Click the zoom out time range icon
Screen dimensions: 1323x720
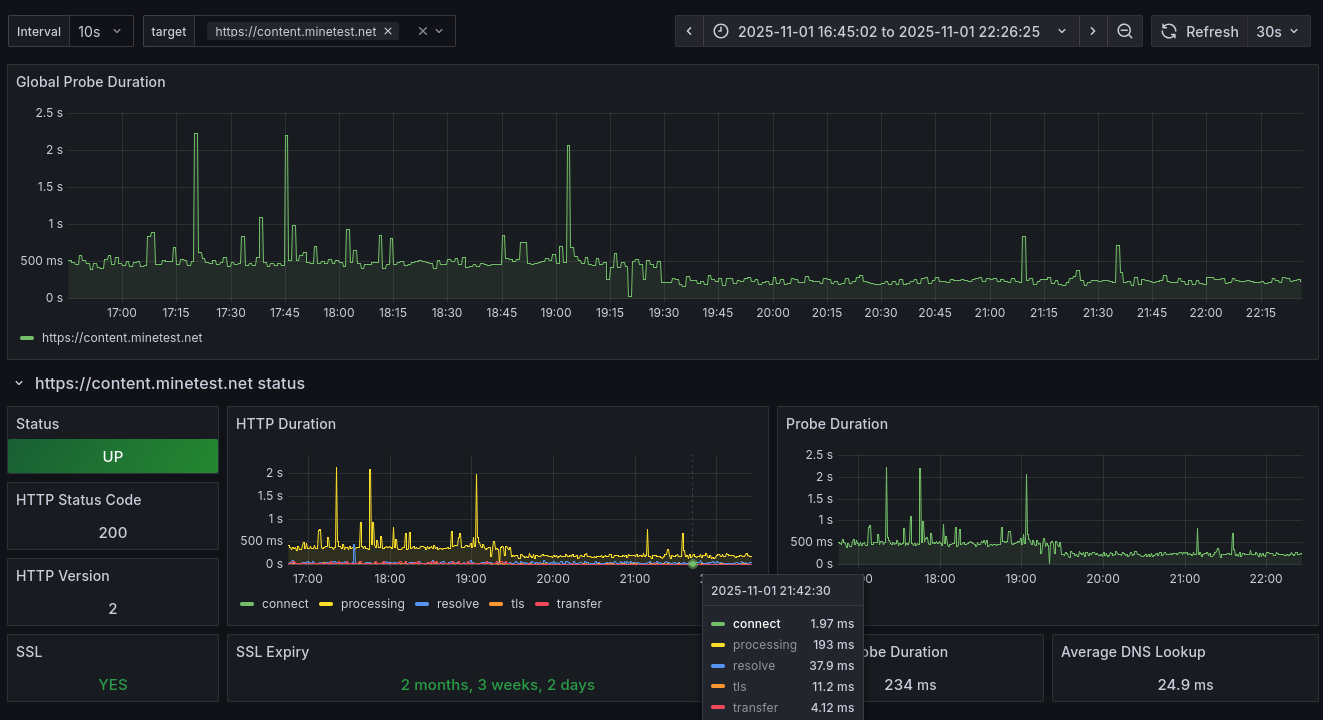click(1125, 31)
